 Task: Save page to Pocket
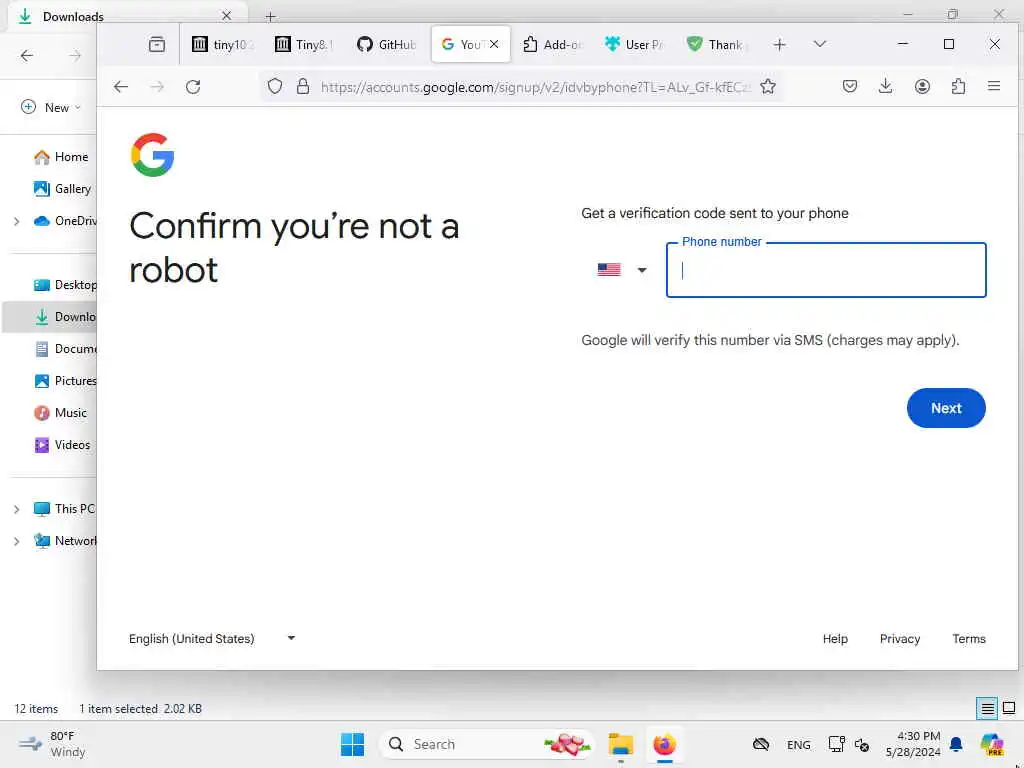coord(850,86)
